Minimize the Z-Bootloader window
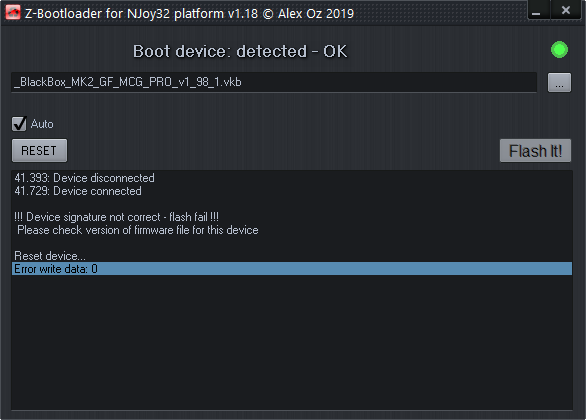The width and height of the screenshot is (586, 420). 537,10
